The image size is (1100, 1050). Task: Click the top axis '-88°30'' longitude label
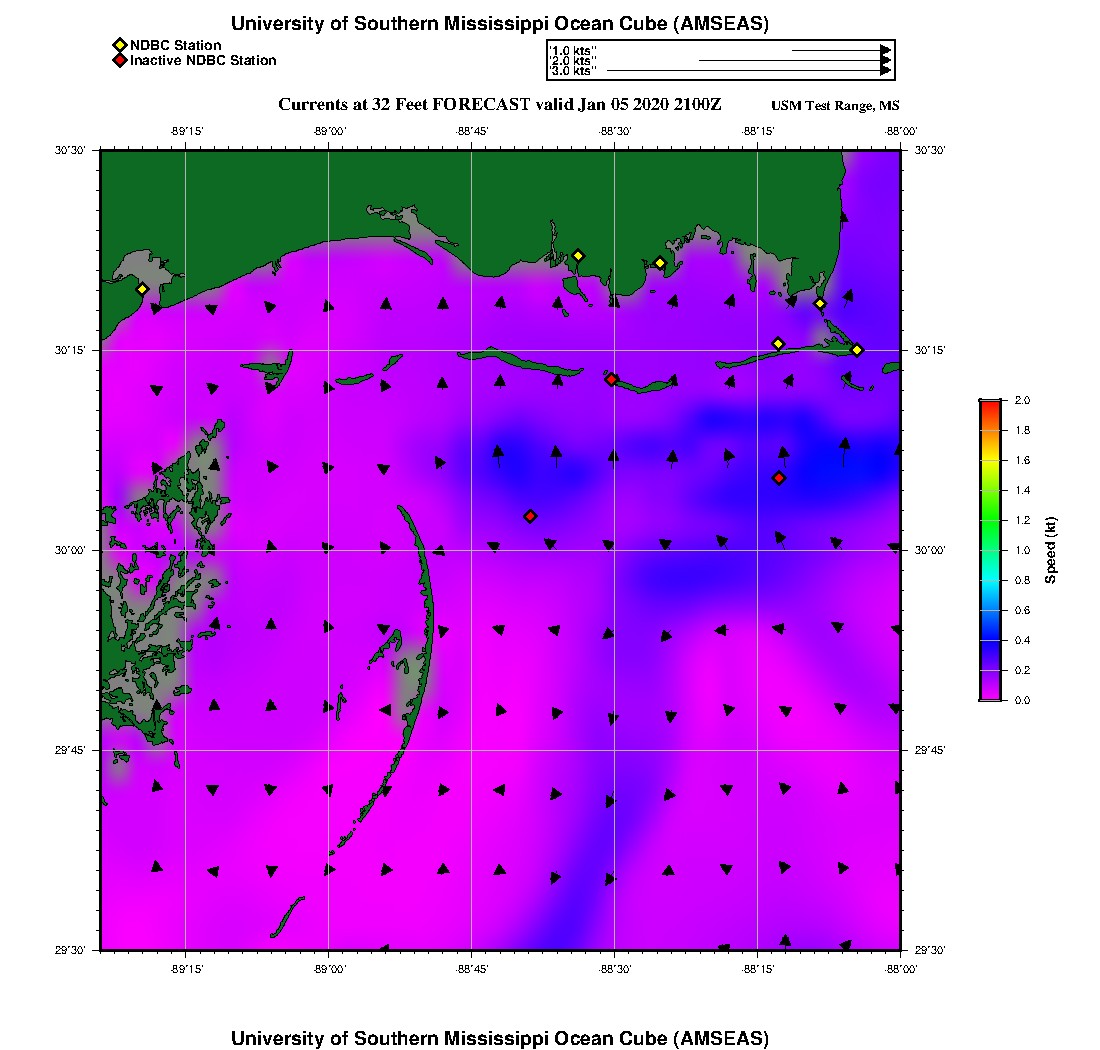point(615,131)
